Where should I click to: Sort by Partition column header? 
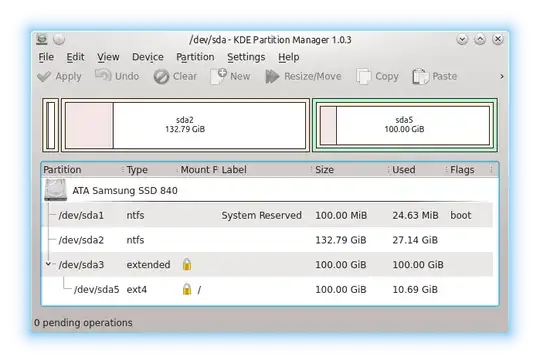[x=82, y=169]
